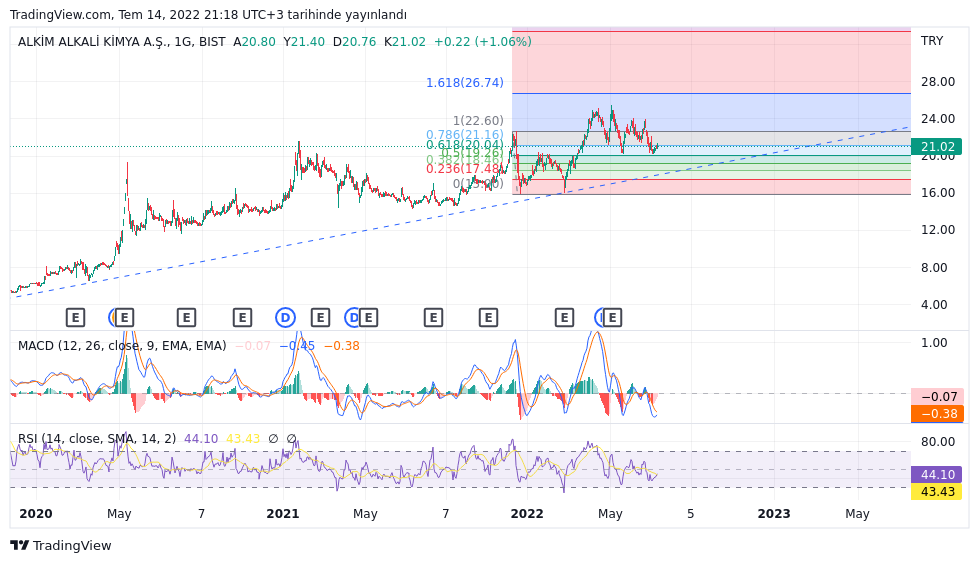Click the 16.00 price axis label
The height and width of the screenshot is (563, 979).
[x=938, y=193]
